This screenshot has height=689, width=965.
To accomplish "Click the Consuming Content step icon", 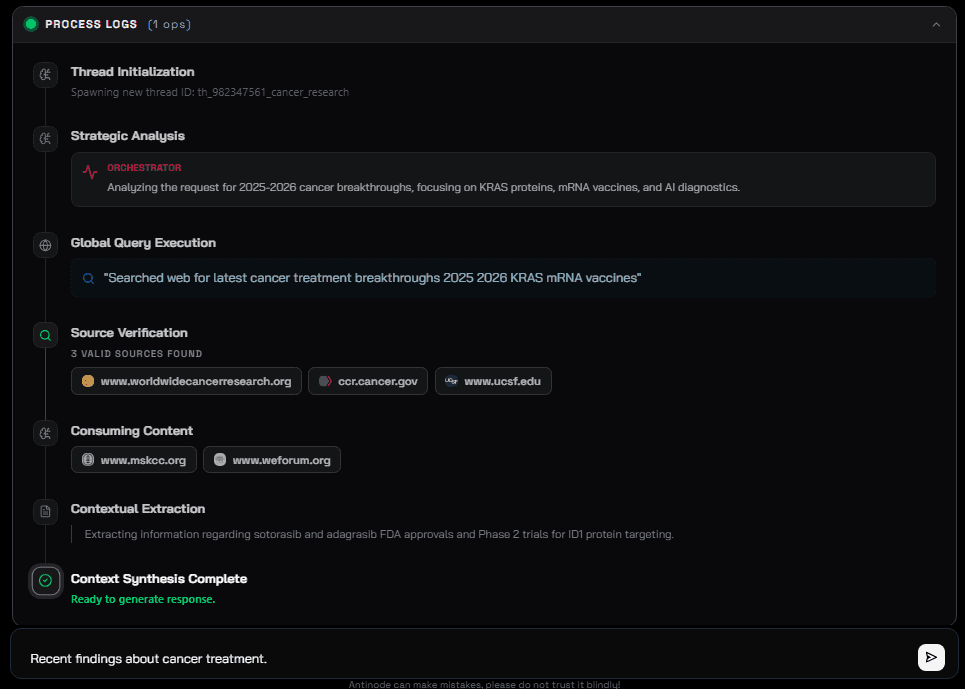I will click(45, 433).
